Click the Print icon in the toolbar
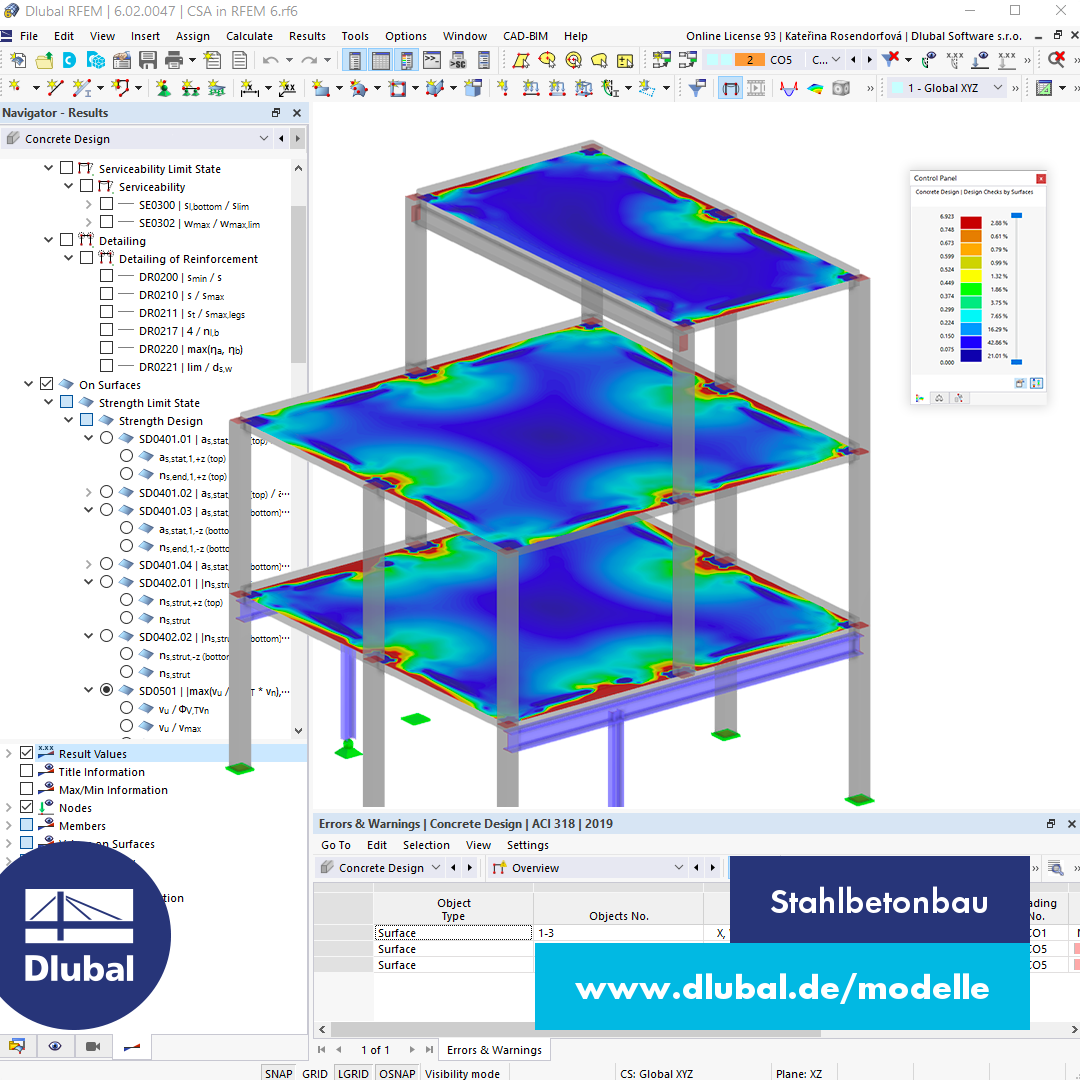 [x=174, y=61]
